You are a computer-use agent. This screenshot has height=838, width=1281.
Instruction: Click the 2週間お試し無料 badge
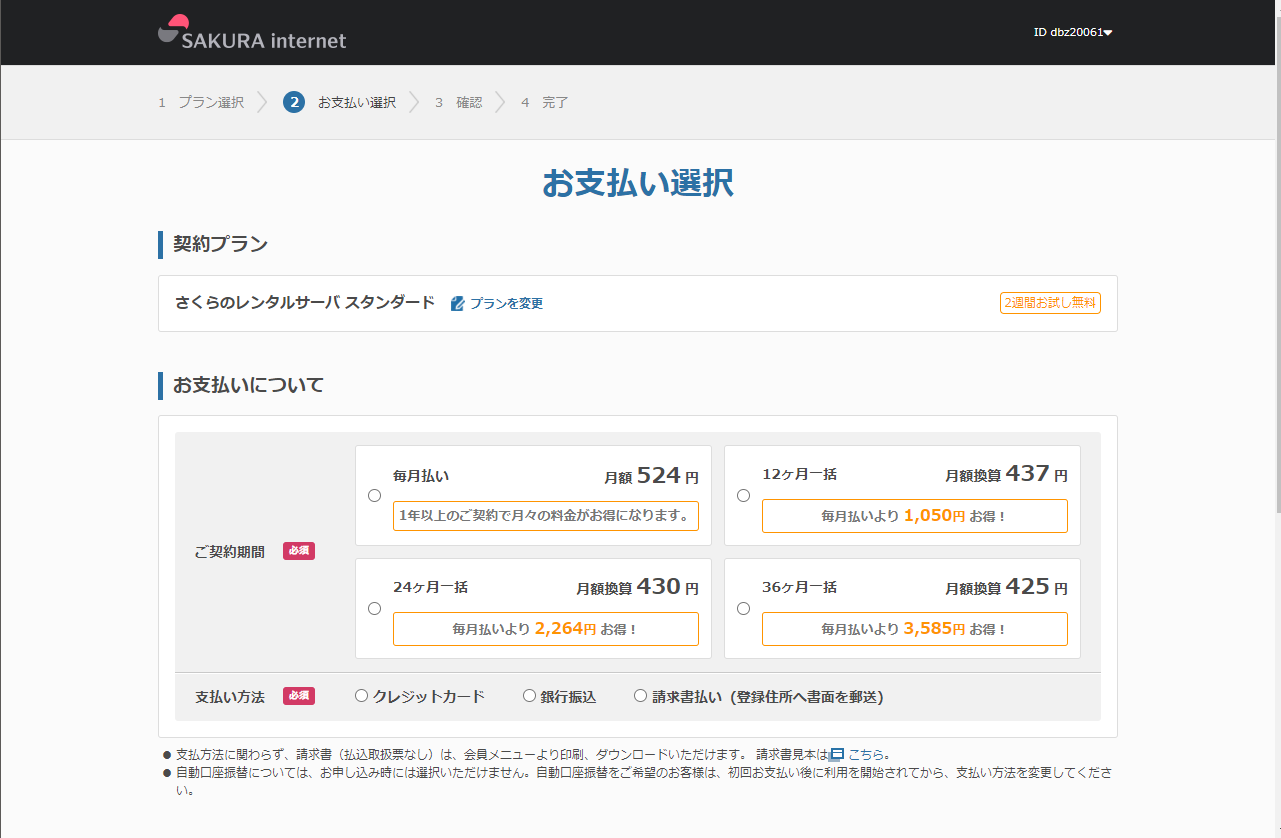coord(1050,303)
